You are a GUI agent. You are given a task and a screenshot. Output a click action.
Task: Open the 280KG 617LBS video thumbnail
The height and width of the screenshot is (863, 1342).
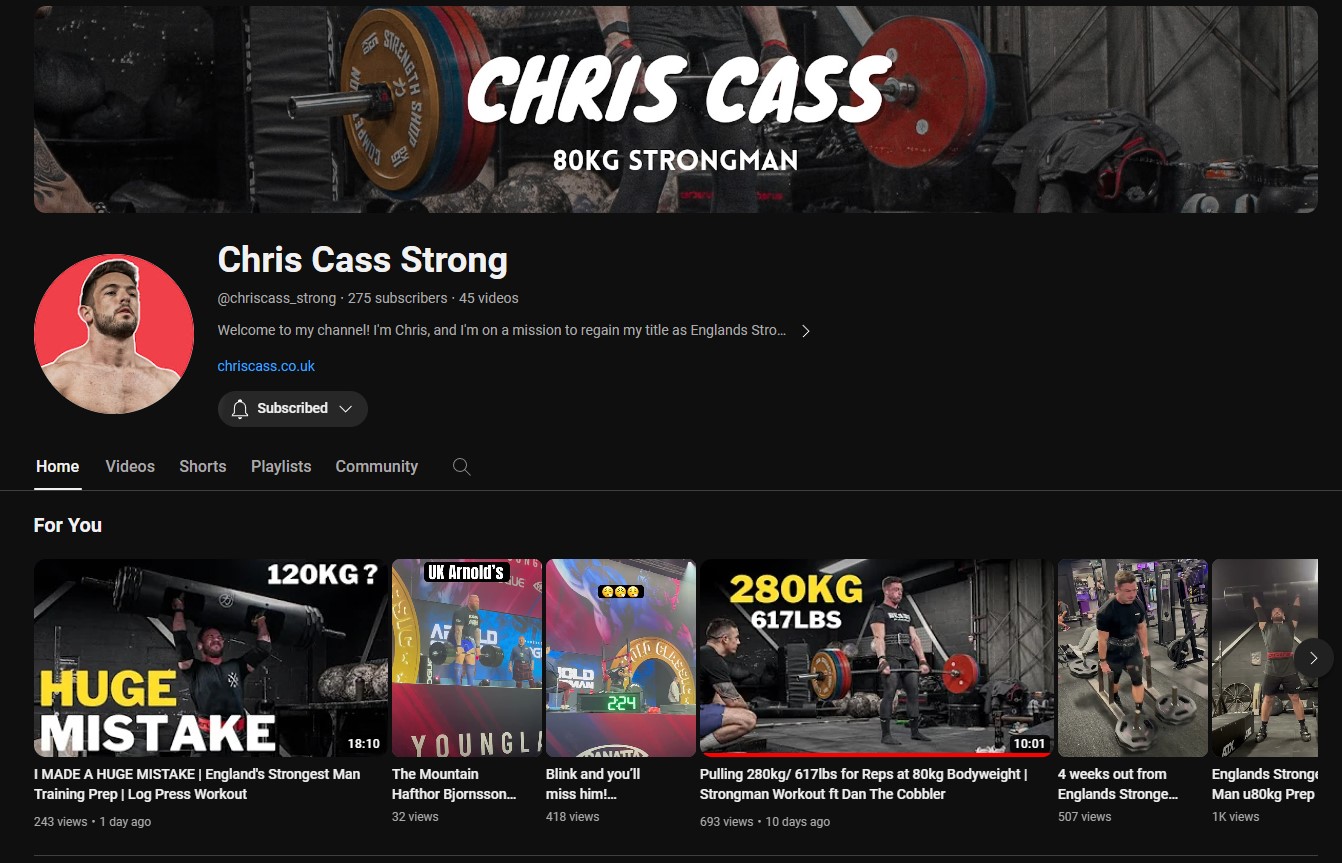(x=877, y=657)
